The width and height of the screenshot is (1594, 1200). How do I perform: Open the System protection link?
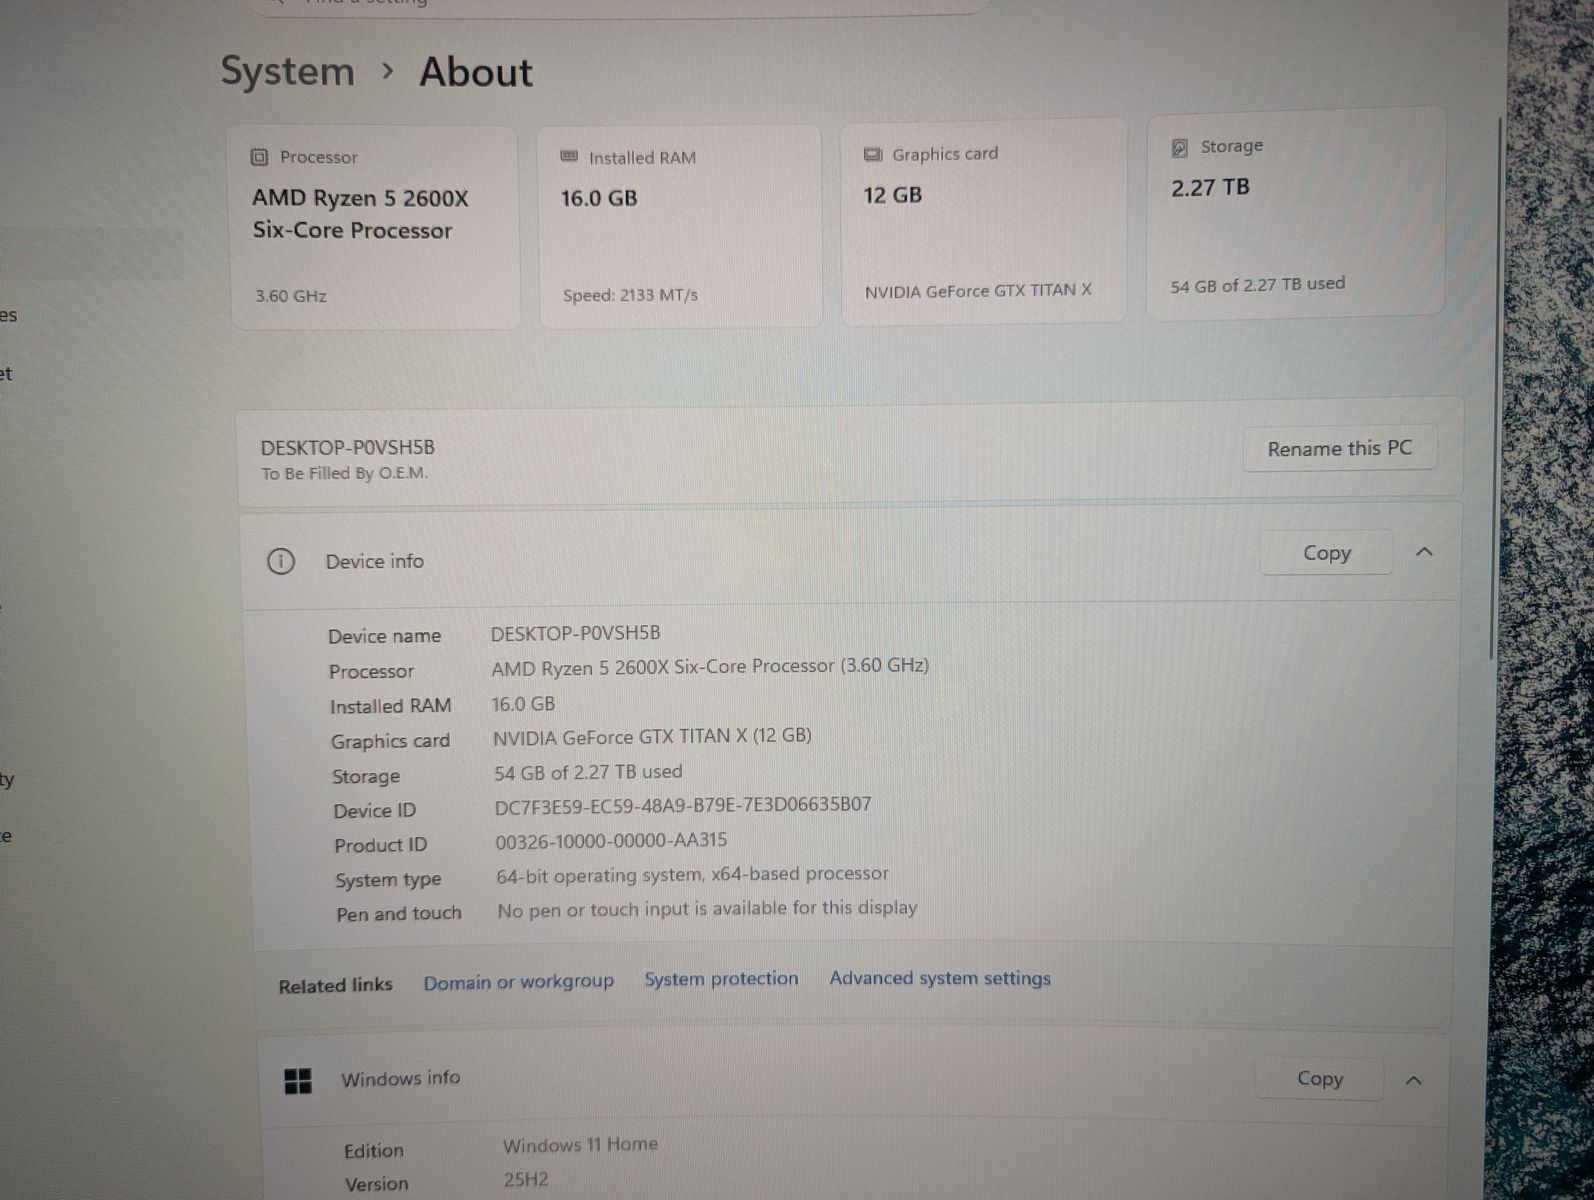tap(721, 979)
